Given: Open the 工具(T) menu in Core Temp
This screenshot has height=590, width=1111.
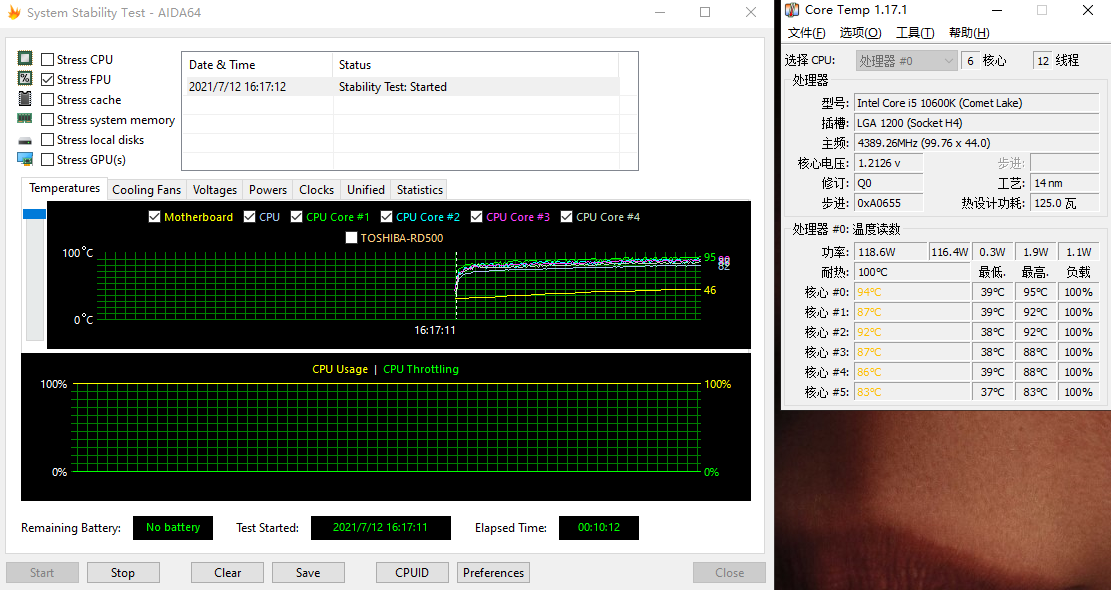Looking at the screenshot, I should click(x=915, y=33).
